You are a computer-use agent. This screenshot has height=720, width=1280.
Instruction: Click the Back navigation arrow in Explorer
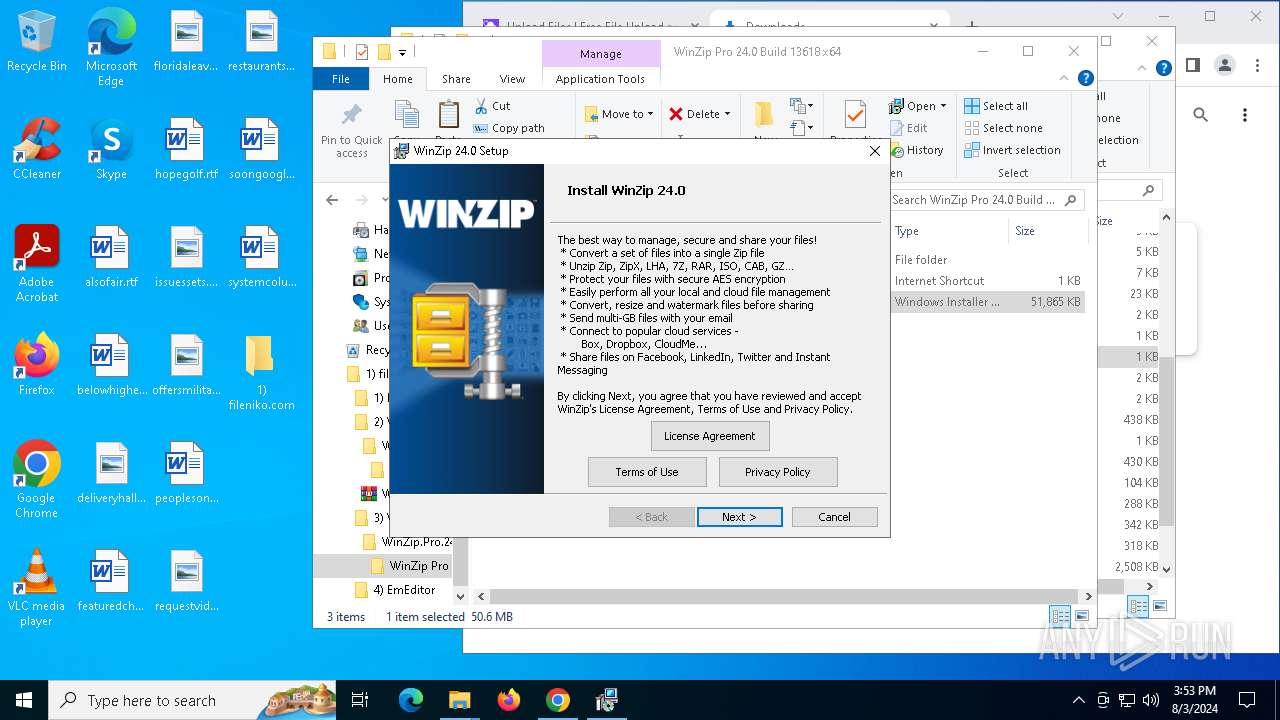tap(333, 200)
